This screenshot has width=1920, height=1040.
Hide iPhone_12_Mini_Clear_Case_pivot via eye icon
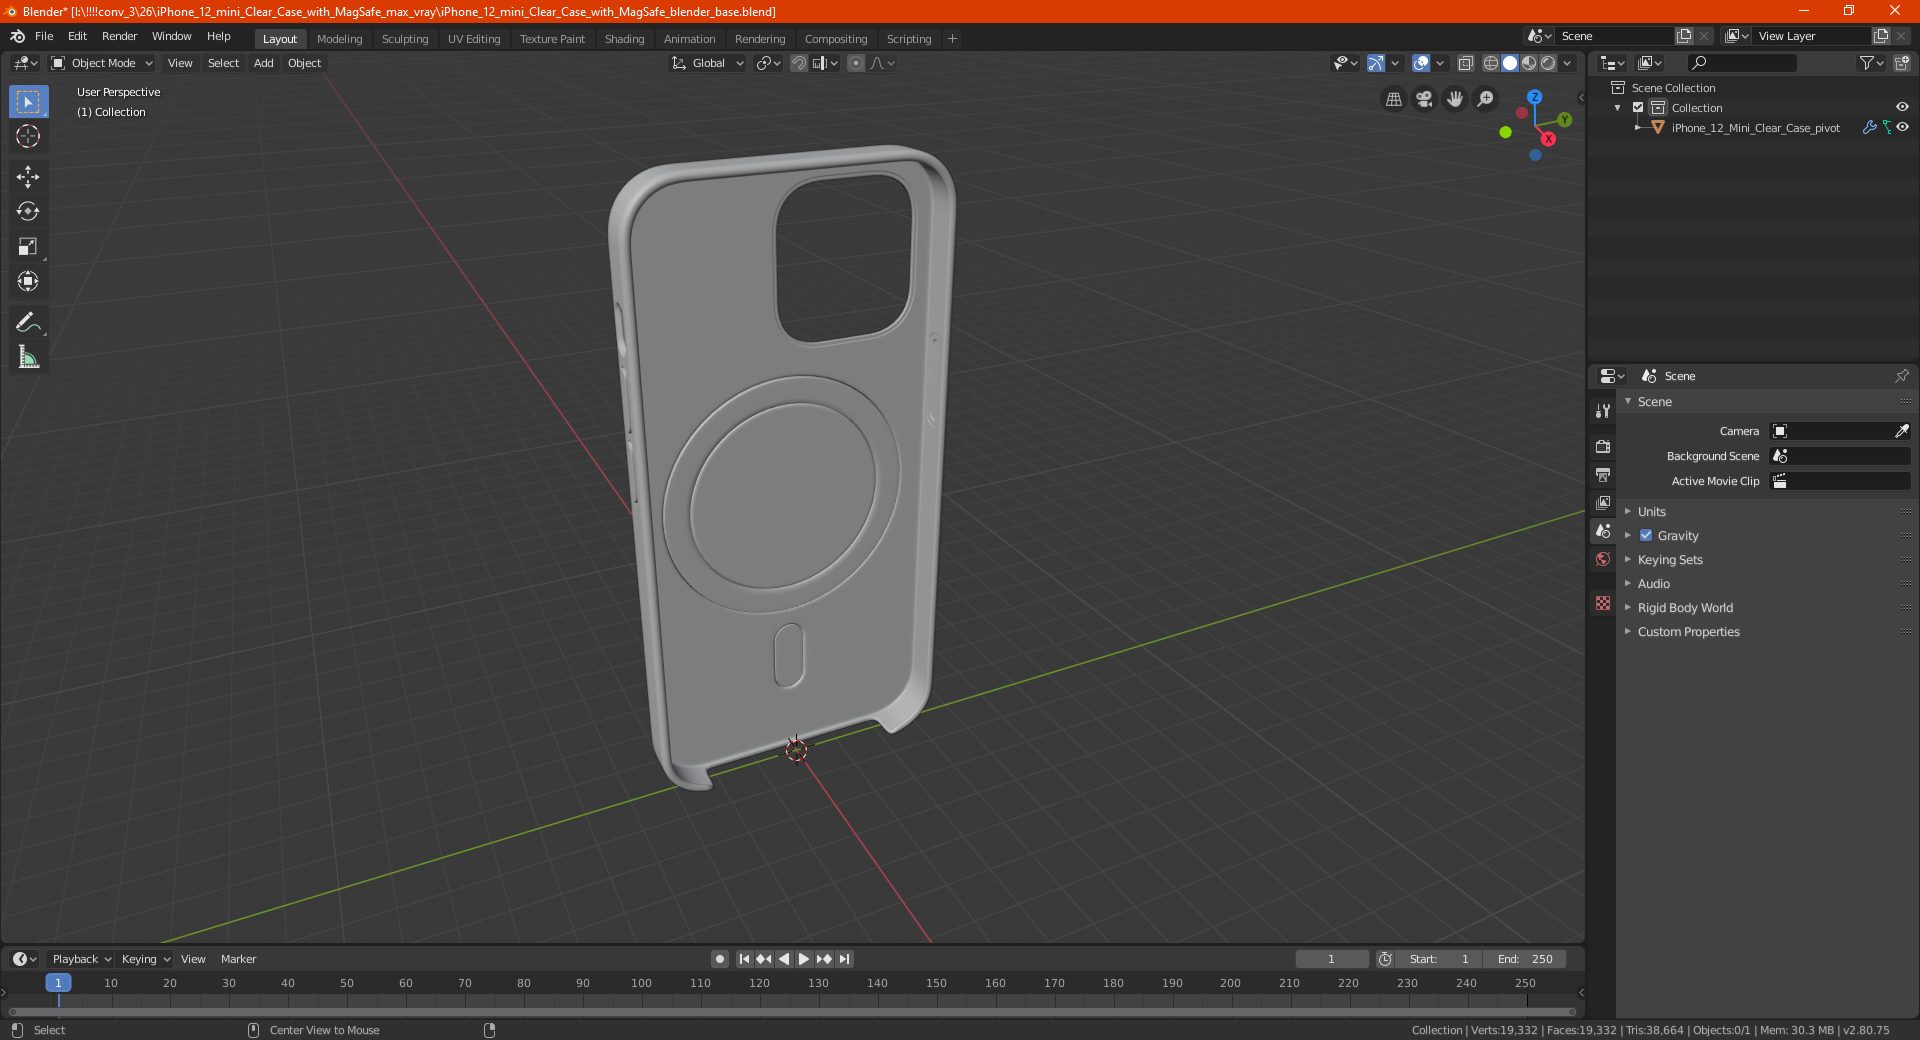point(1902,128)
